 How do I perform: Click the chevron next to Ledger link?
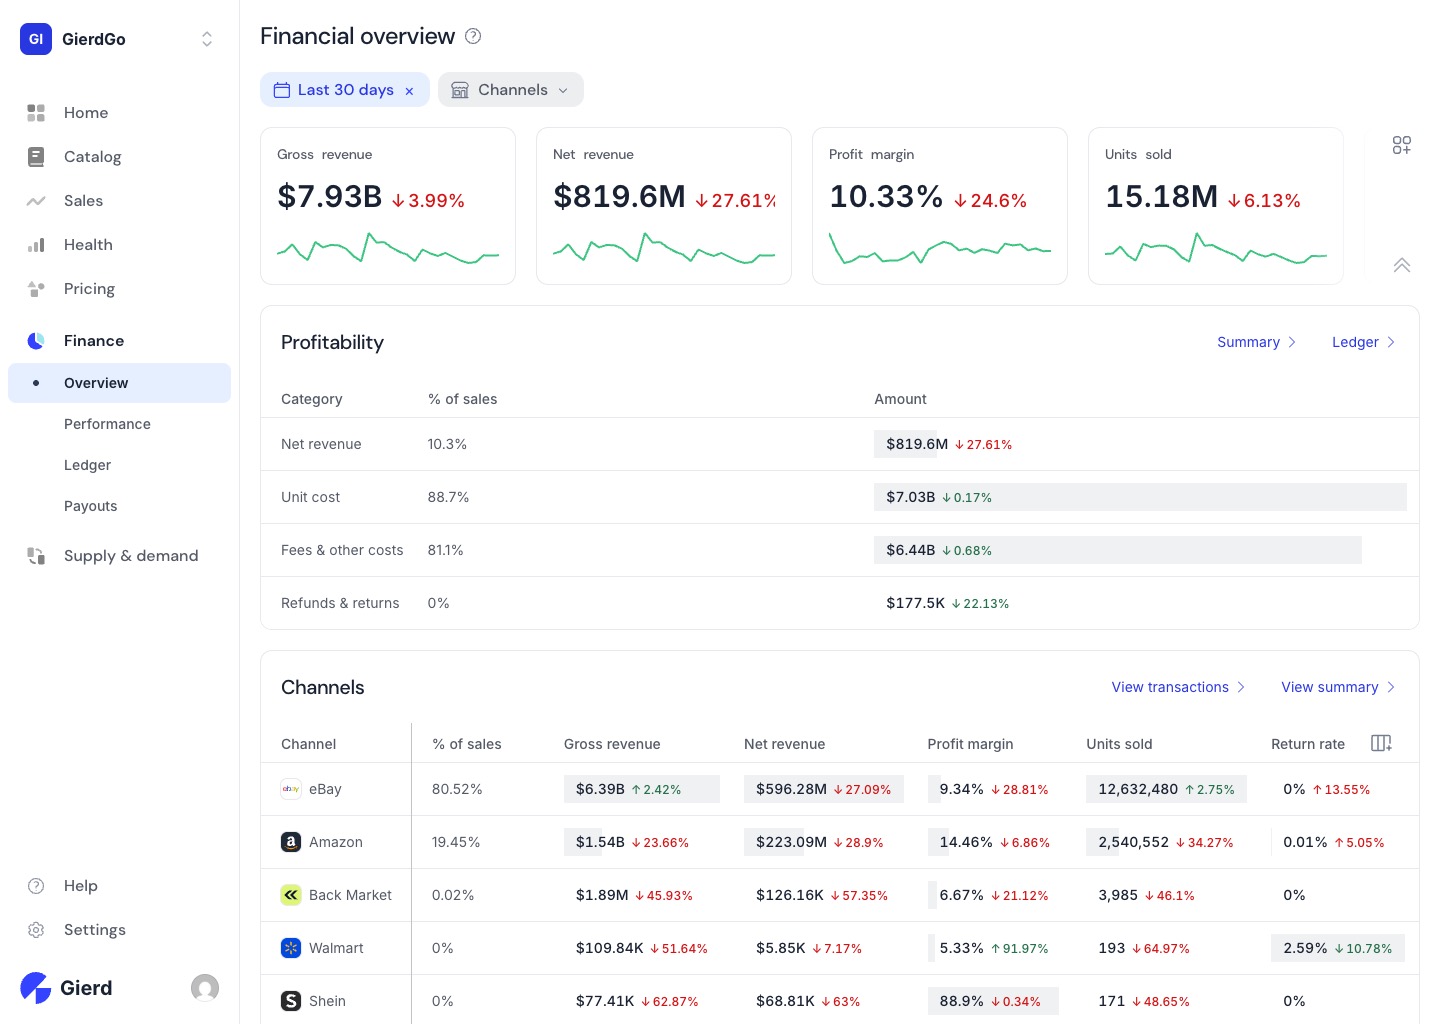pos(1390,342)
